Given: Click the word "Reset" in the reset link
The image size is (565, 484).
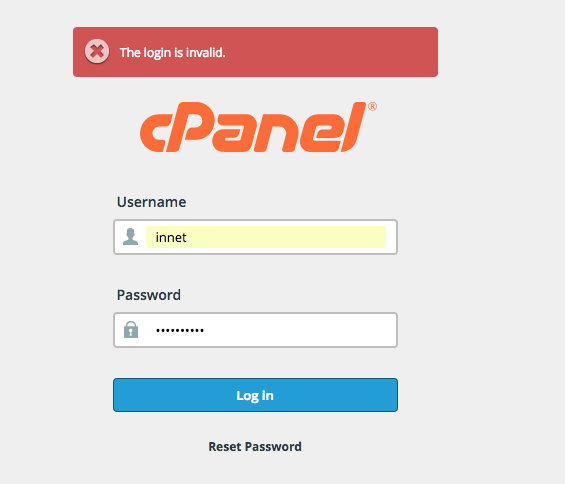Looking at the screenshot, I should tap(225, 447).
